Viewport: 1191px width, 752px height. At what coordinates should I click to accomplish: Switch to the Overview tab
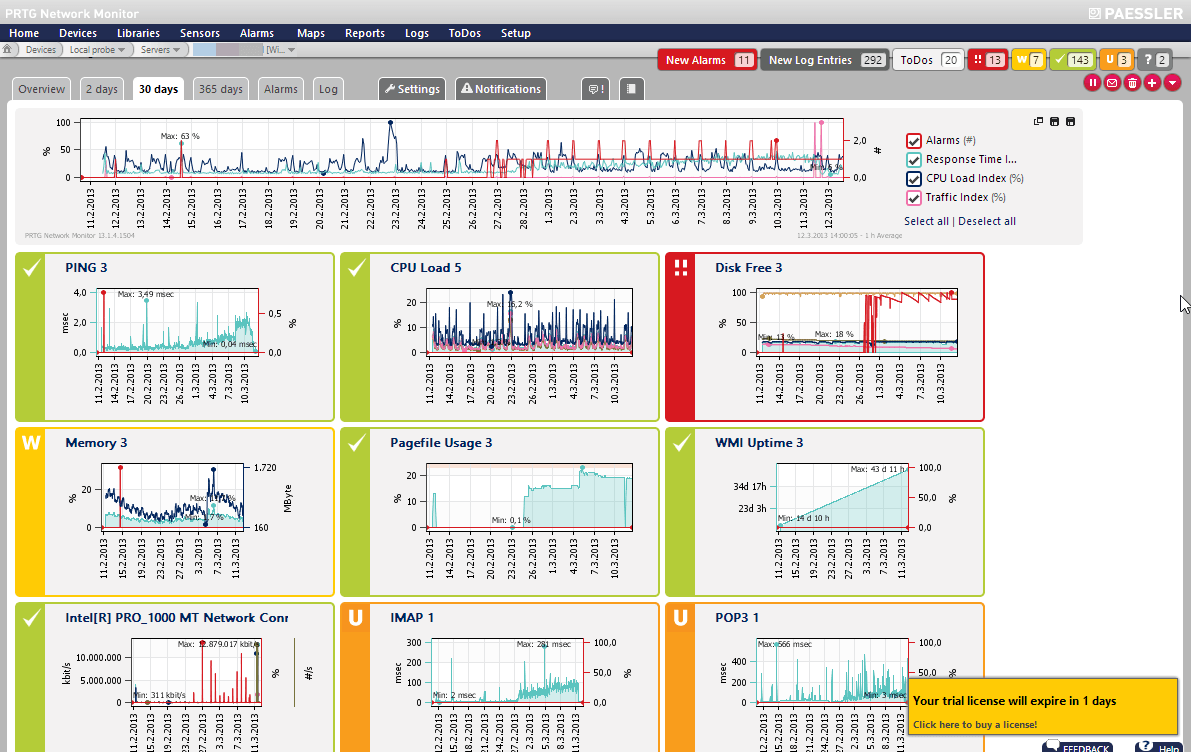[x=42, y=89]
